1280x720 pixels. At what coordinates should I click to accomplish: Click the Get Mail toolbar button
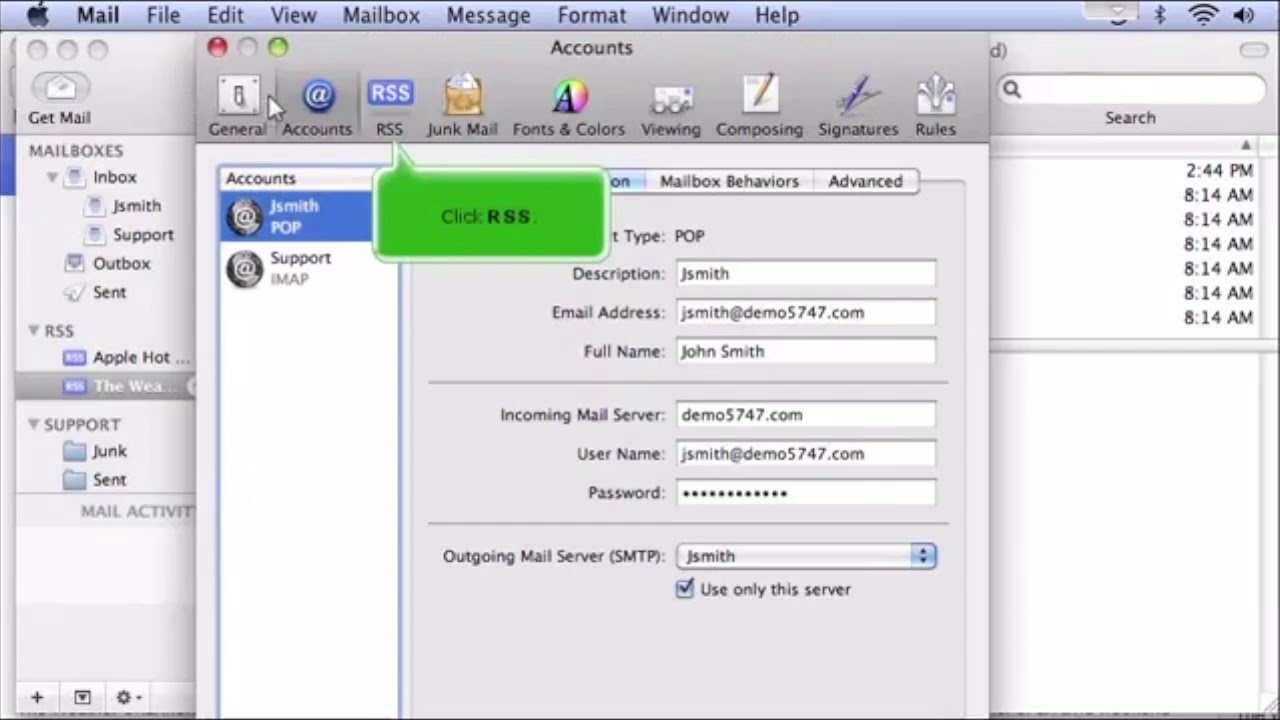point(59,99)
